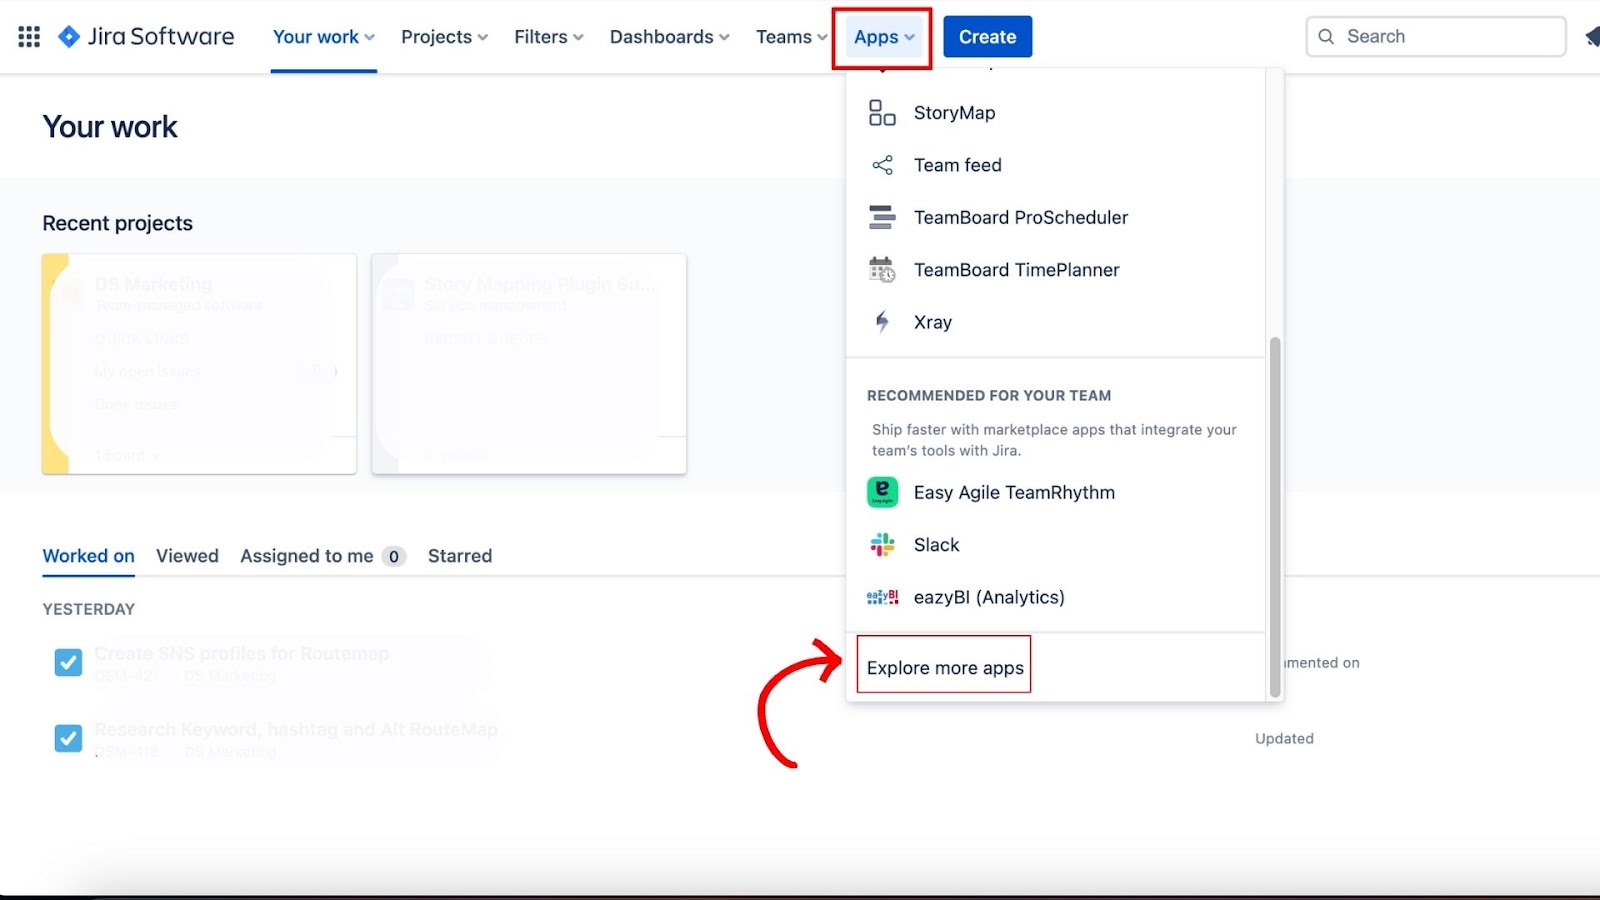Click the search magnifier icon
Screen dimensions: 1600x900
point(1326,37)
